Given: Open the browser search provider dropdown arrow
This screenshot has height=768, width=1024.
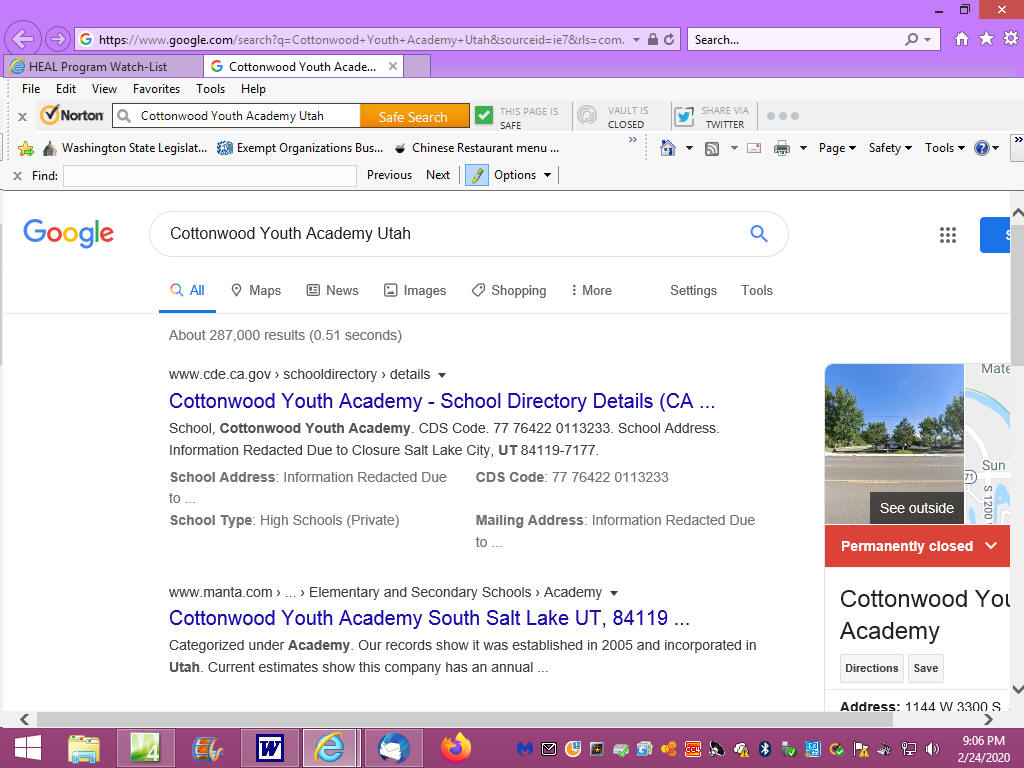Looking at the screenshot, I should click(927, 40).
